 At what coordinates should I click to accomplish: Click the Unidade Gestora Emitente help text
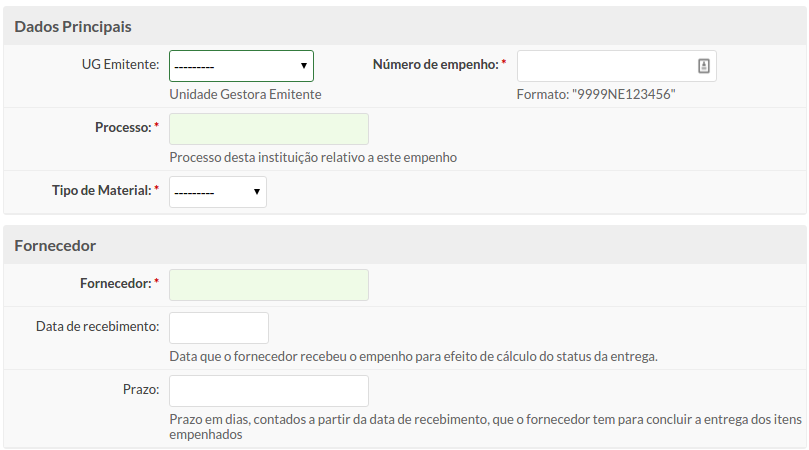click(246, 94)
